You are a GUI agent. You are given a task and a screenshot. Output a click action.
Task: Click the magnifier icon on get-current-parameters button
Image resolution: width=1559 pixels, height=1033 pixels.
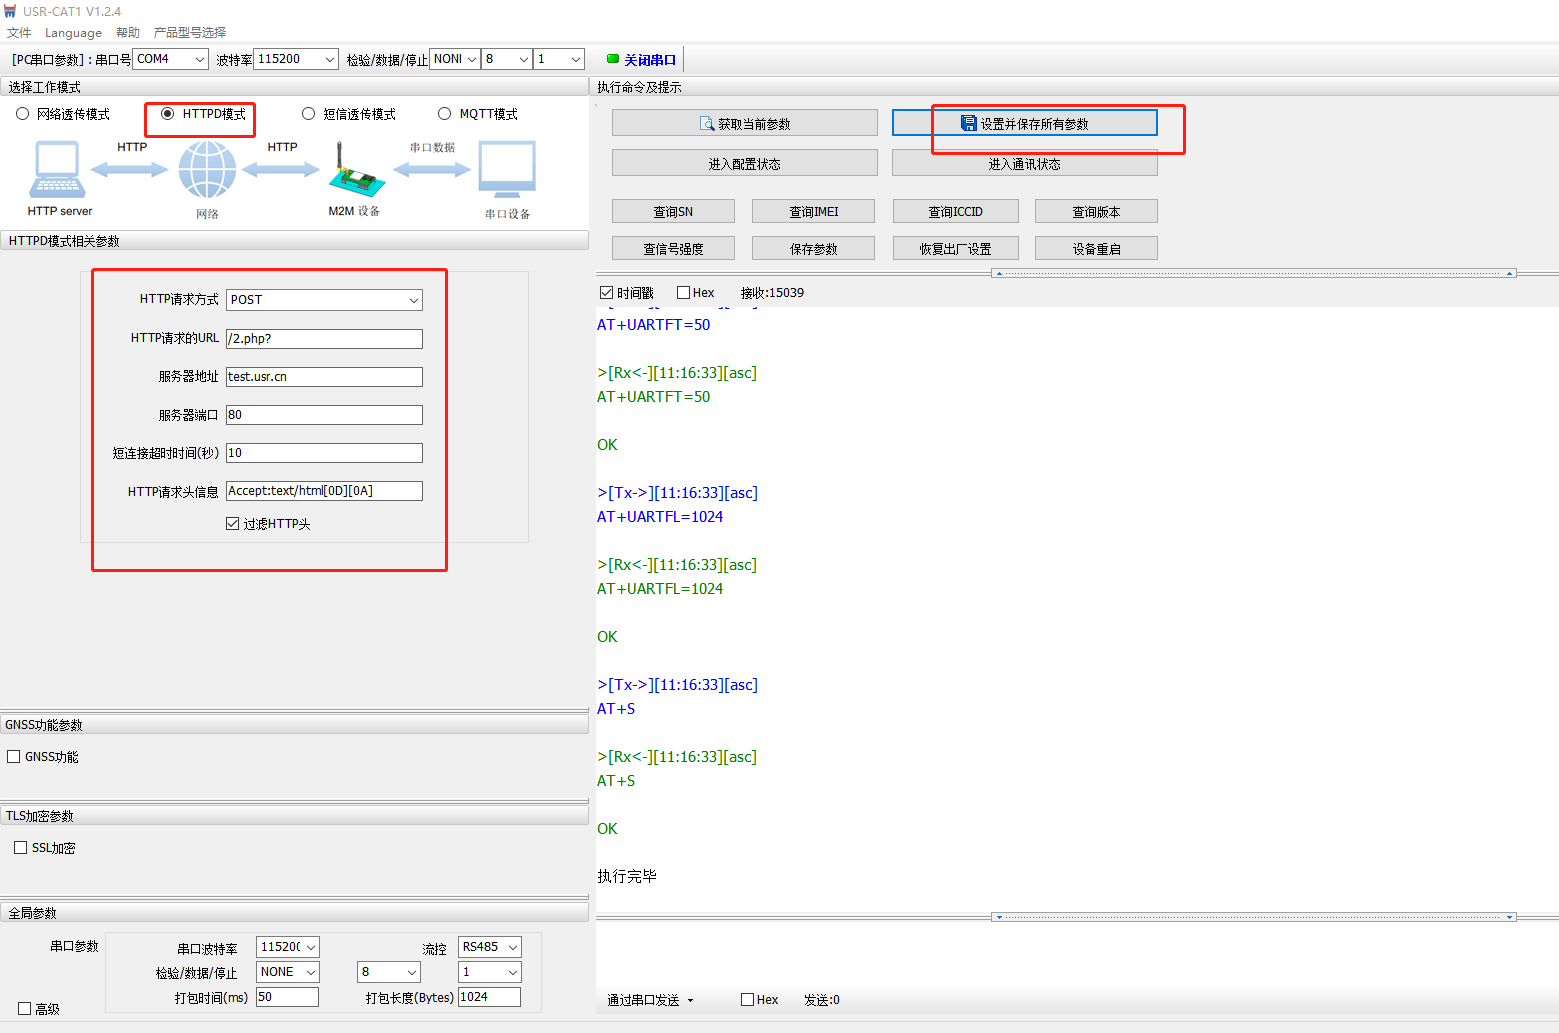[x=707, y=124]
